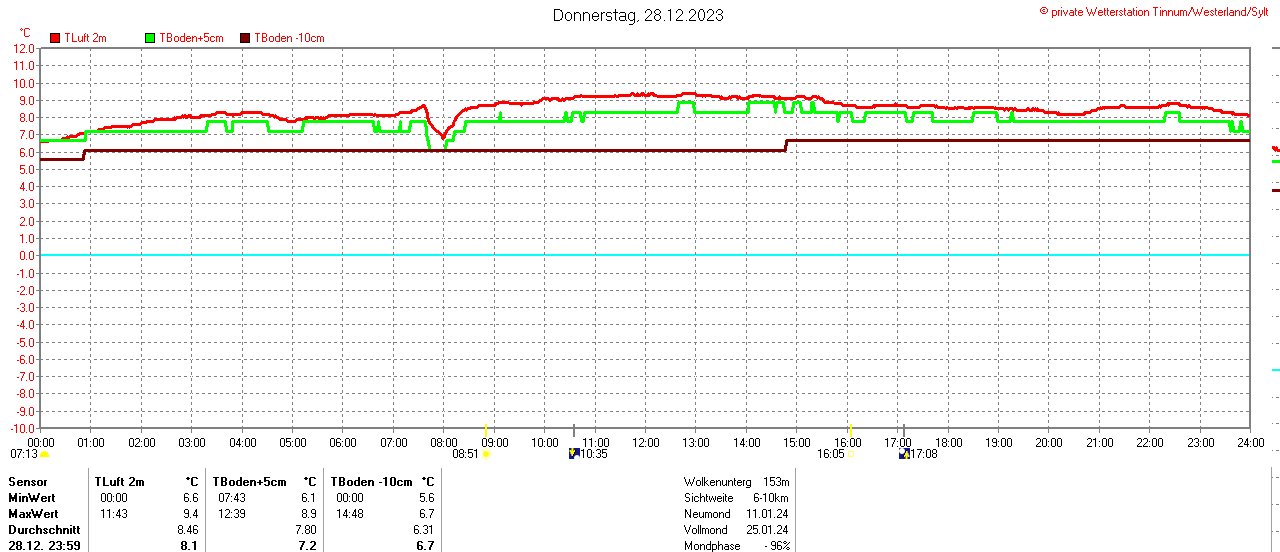
Task: Select the dark red TBoden -10cm legend swatch
Action: [x=246, y=38]
